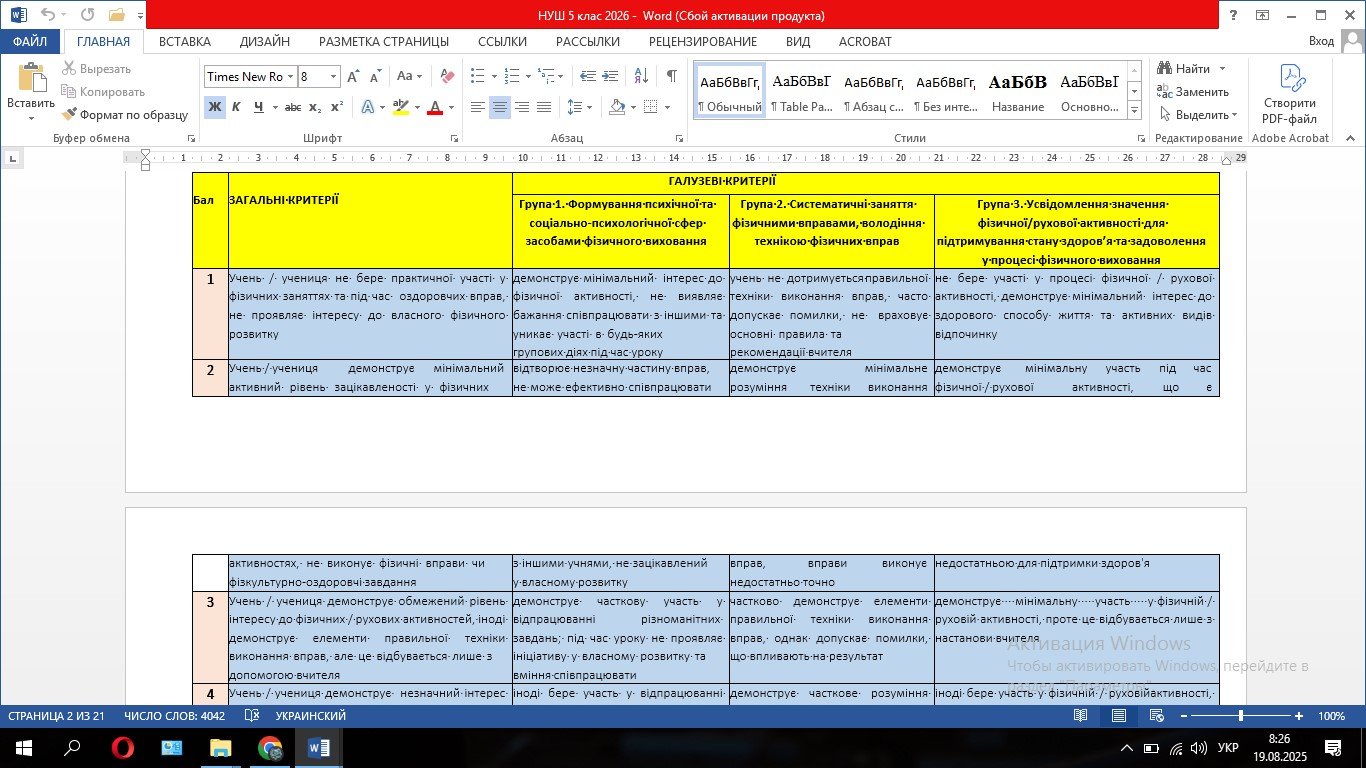Viewport: 1366px width, 768px height.
Task: Open the ВСТАВКА ribbon tab
Action: (185, 41)
